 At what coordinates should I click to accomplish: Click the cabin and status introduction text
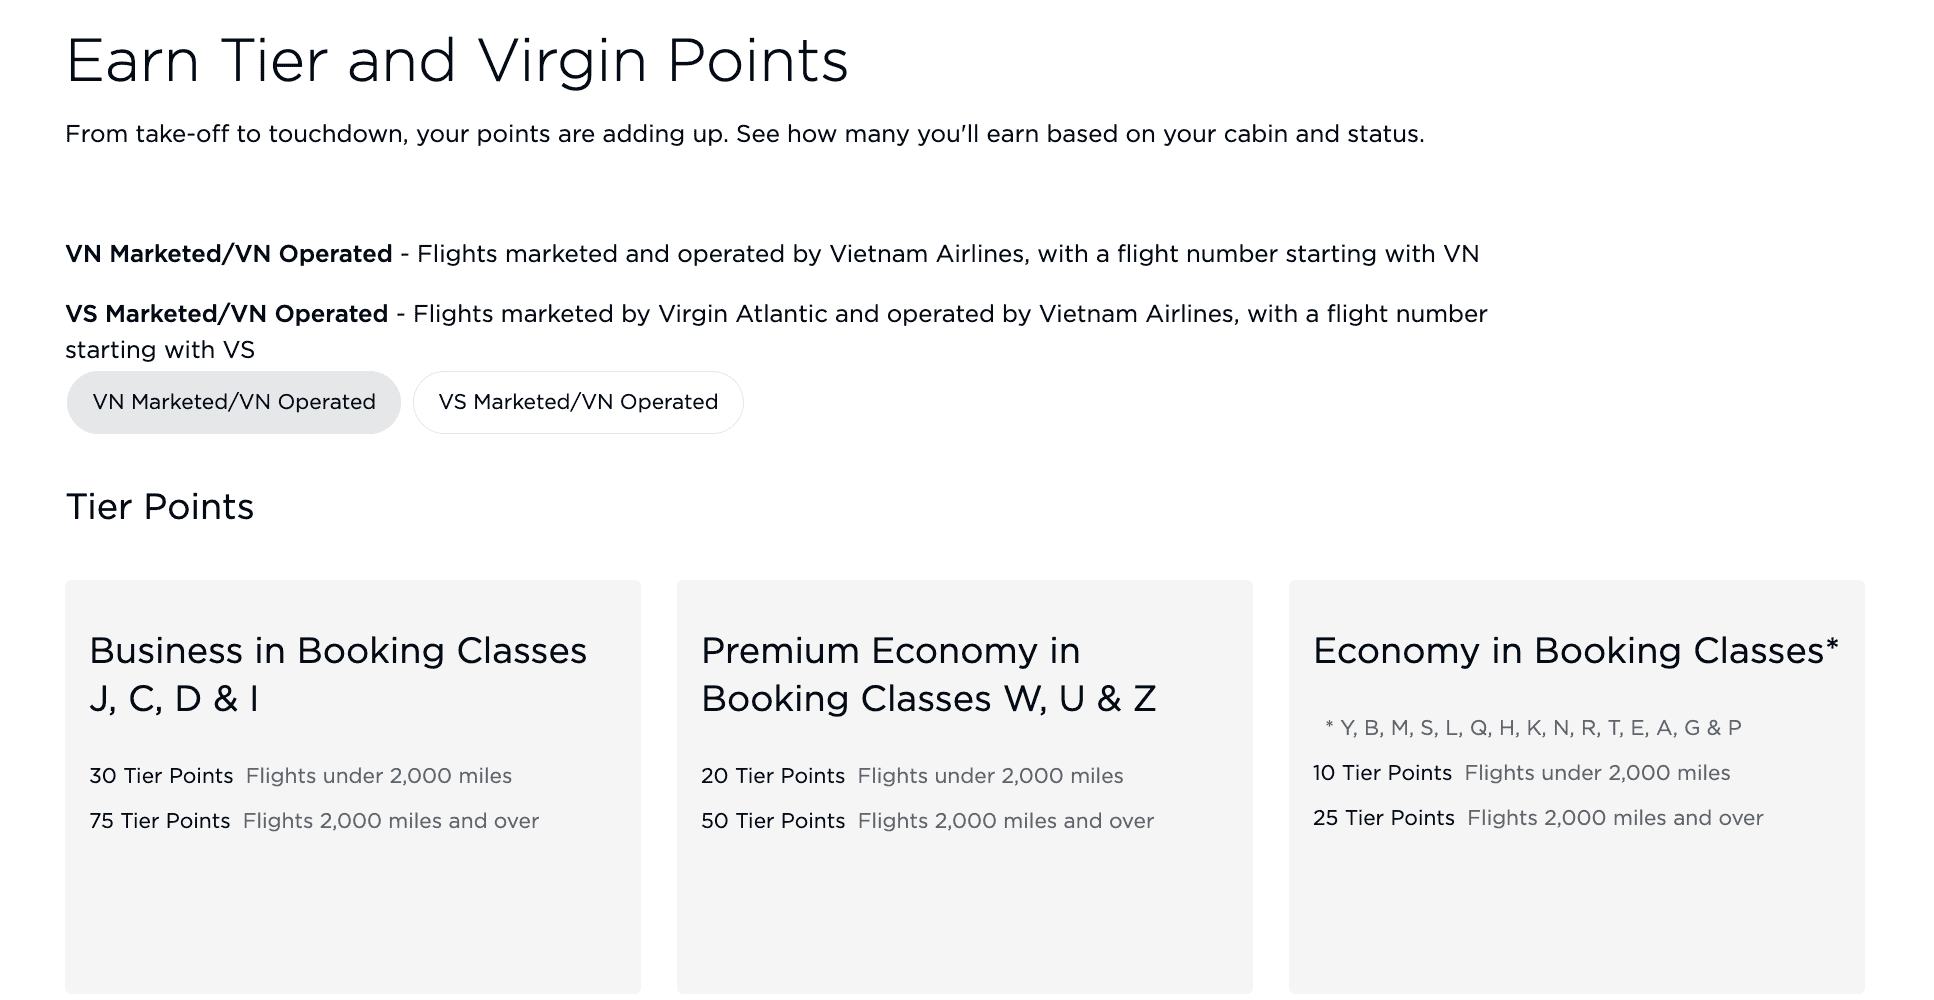(x=745, y=133)
